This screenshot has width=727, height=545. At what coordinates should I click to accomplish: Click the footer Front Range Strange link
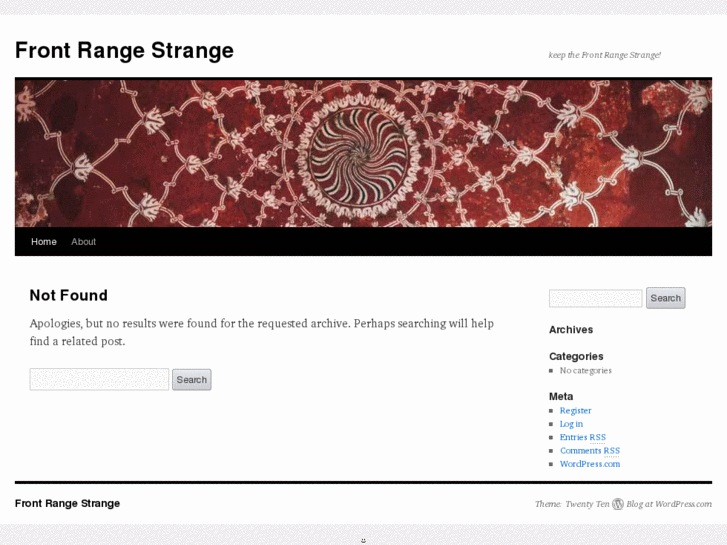pyautogui.click(x=67, y=504)
